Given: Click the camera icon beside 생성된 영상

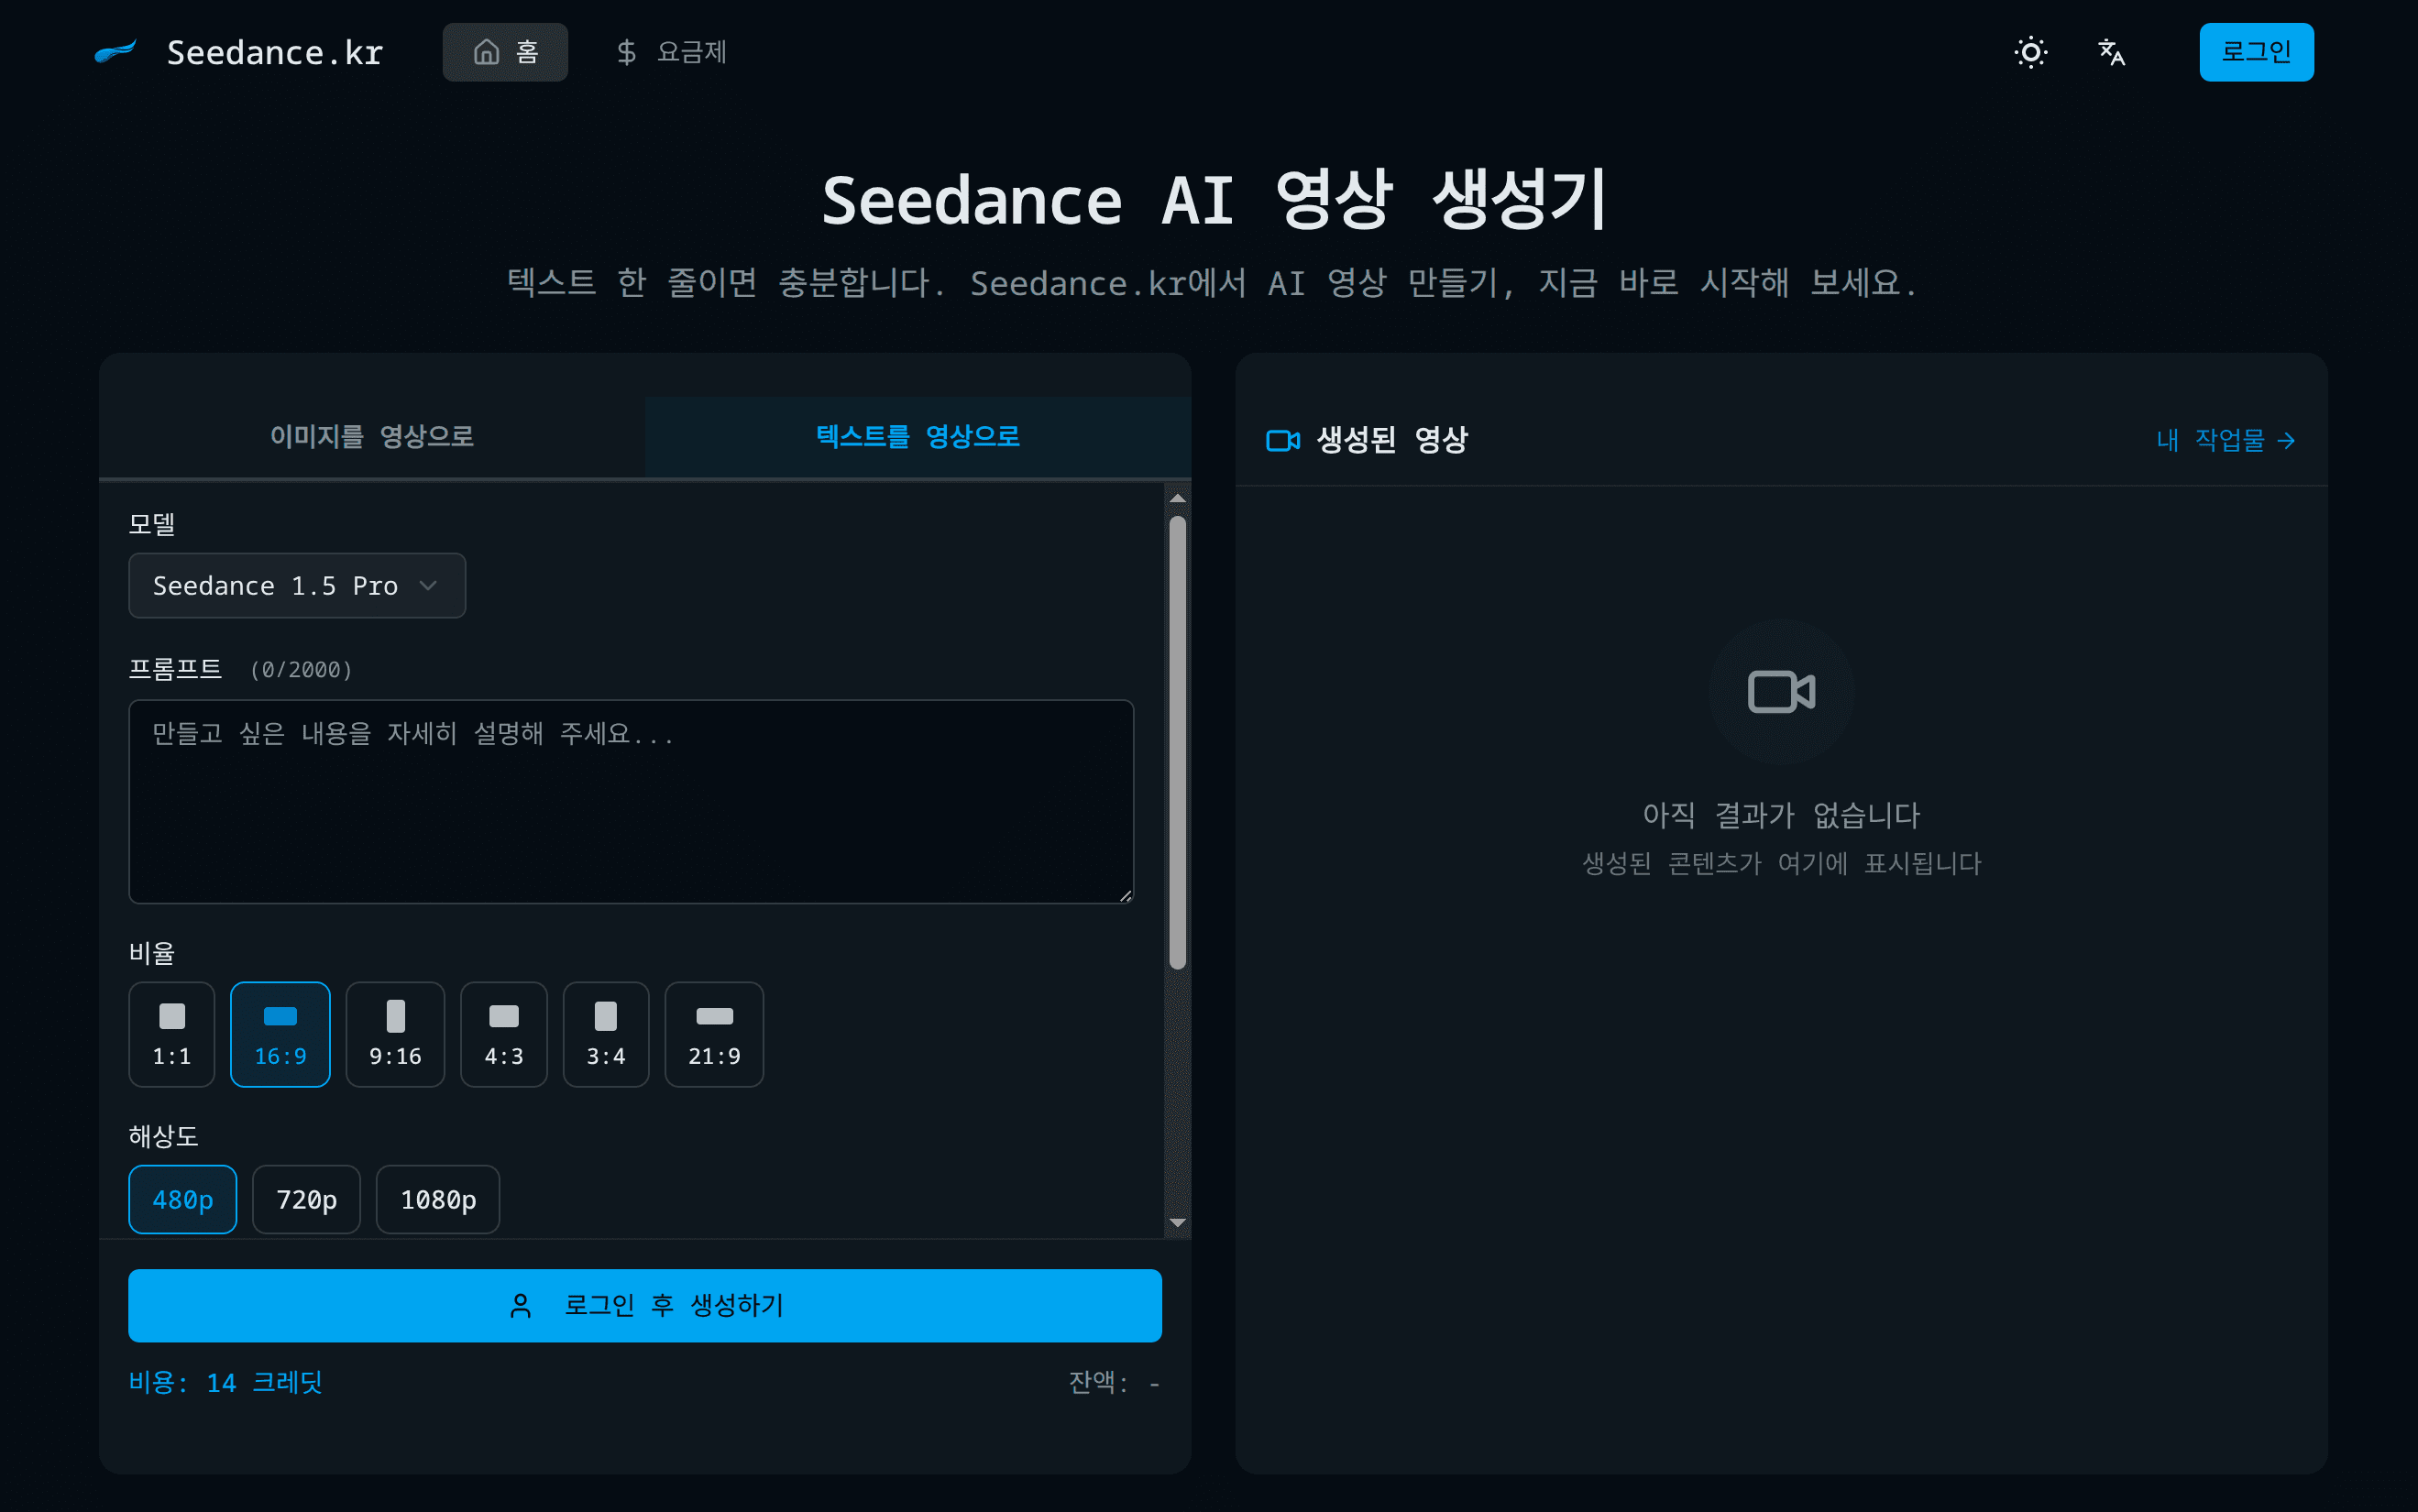Looking at the screenshot, I should (x=1282, y=440).
